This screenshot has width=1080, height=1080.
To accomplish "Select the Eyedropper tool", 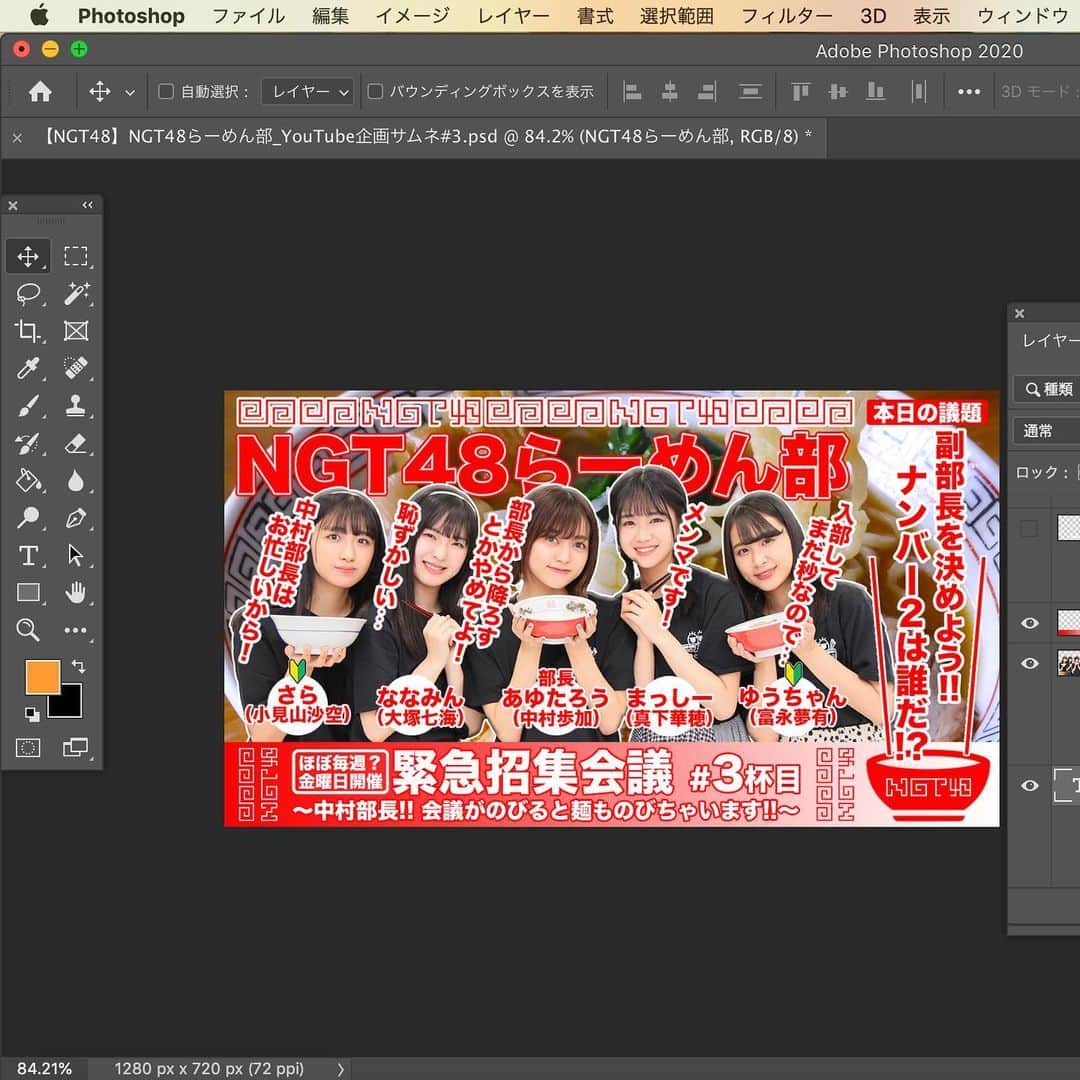I will (x=28, y=368).
